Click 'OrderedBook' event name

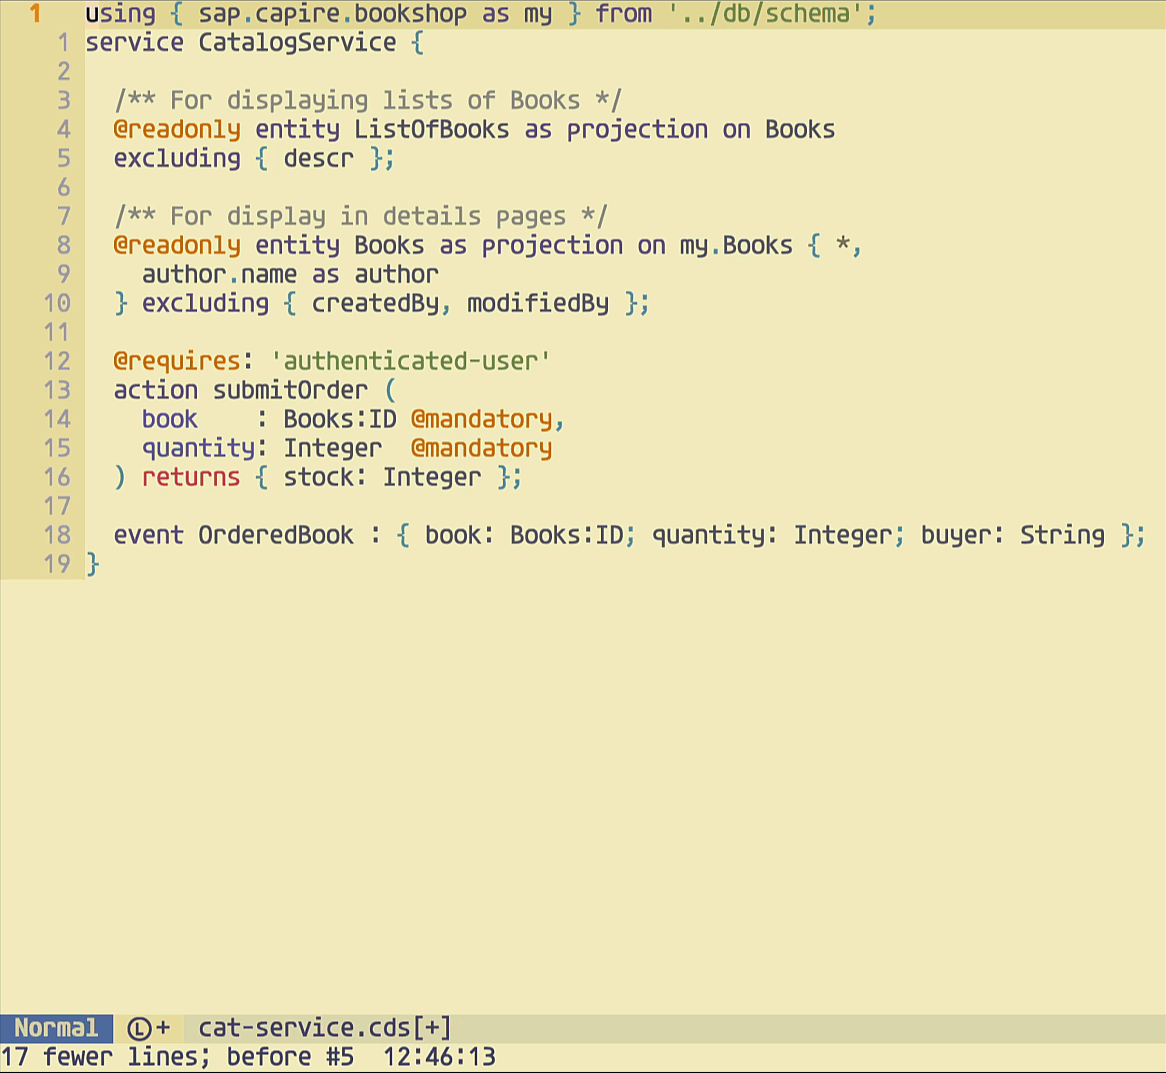[276, 535]
